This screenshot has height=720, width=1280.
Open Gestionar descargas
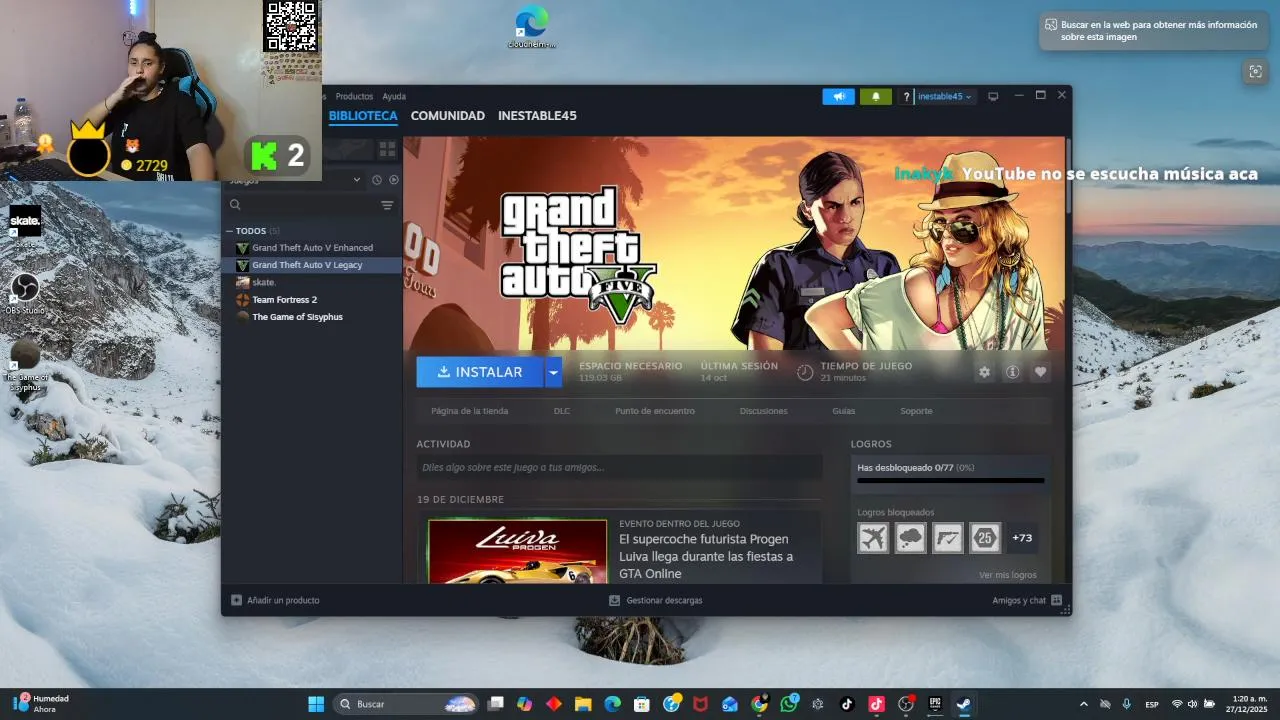(656, 600)
